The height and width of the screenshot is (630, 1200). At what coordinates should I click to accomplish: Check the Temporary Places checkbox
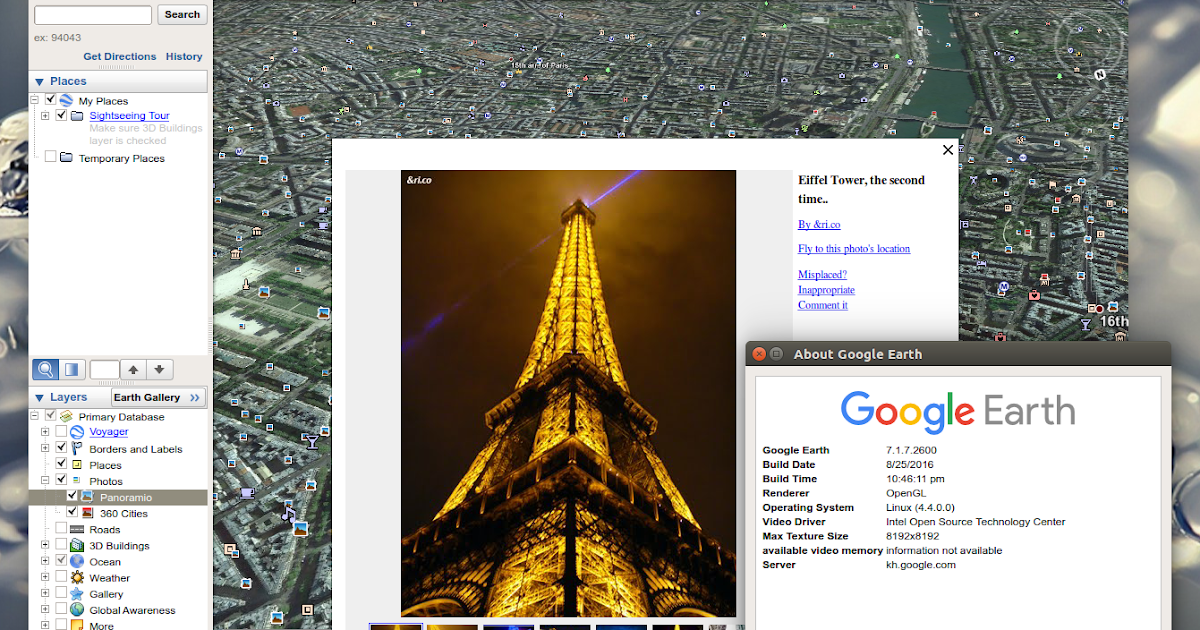point(51,157)
